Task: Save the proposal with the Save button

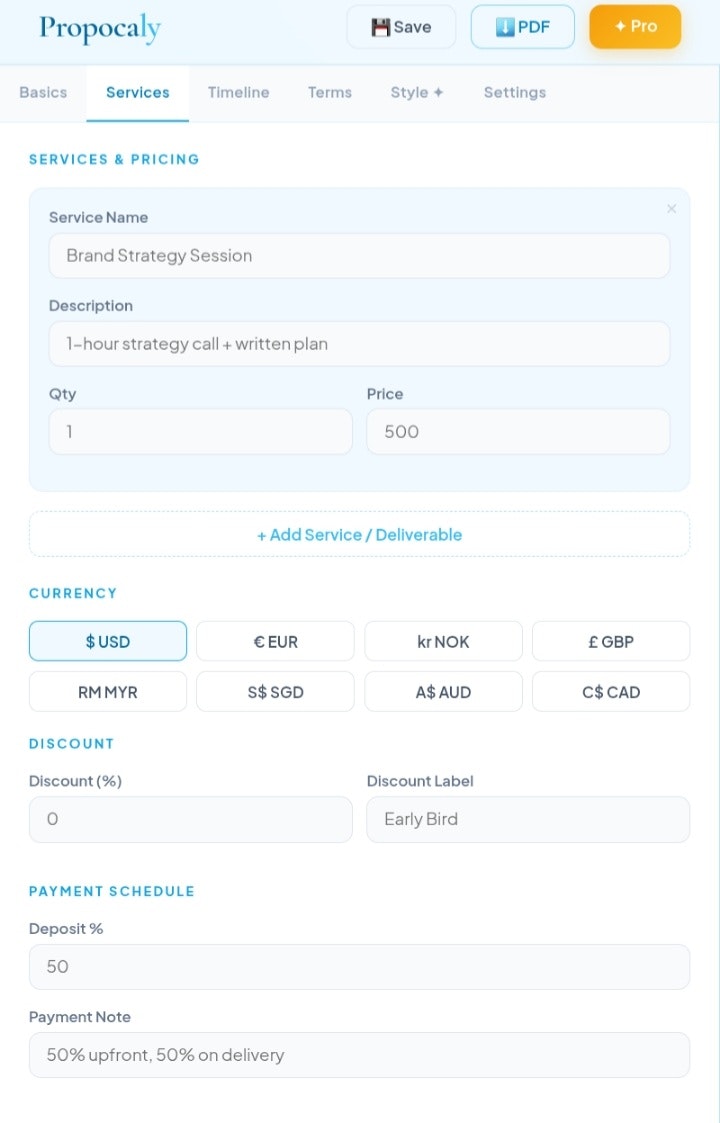Action: [401, 27]
